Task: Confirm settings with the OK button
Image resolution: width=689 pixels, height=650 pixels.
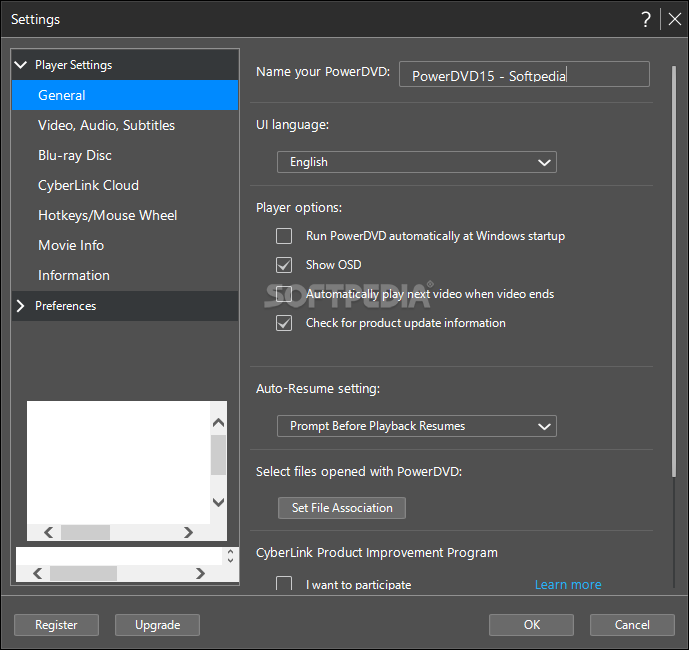Action: click(x=531, y=625)
